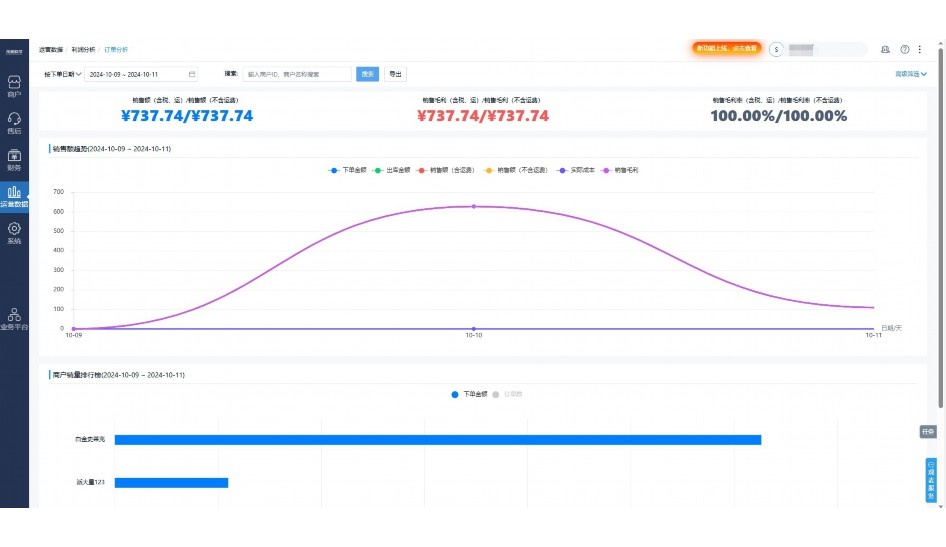
Task: Open the 业务平台 sidebar icon
Action: point(14,317)
